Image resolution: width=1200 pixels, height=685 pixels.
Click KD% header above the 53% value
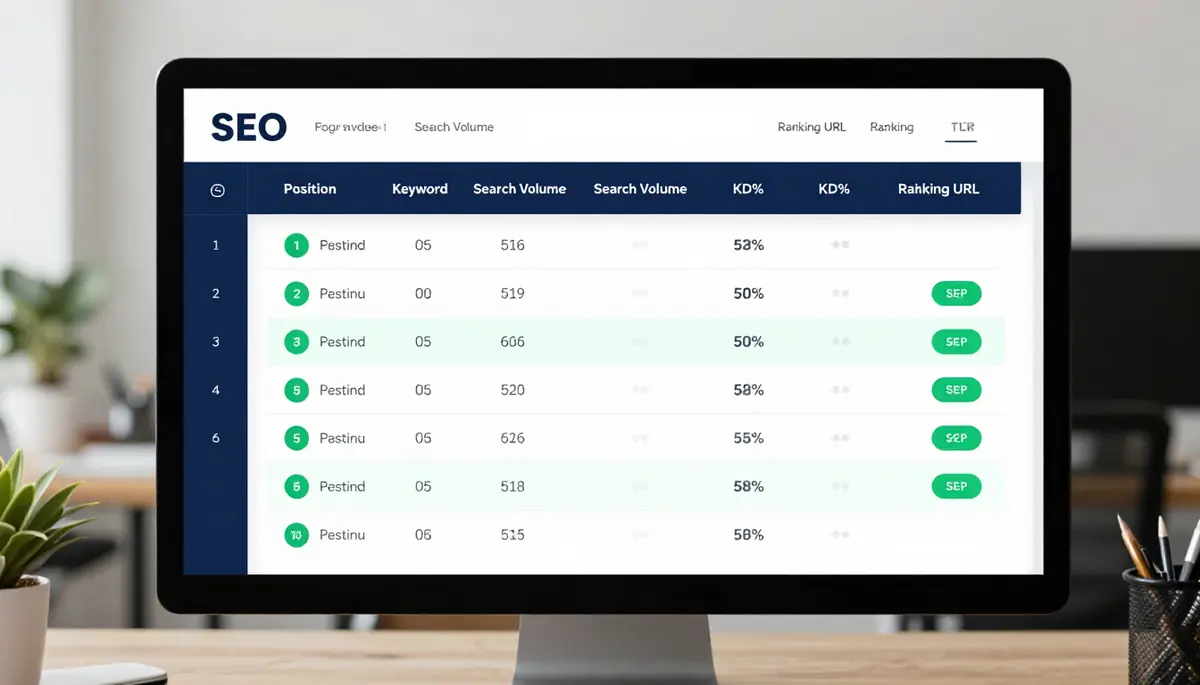pyautogui.click(x=748, y=189)
